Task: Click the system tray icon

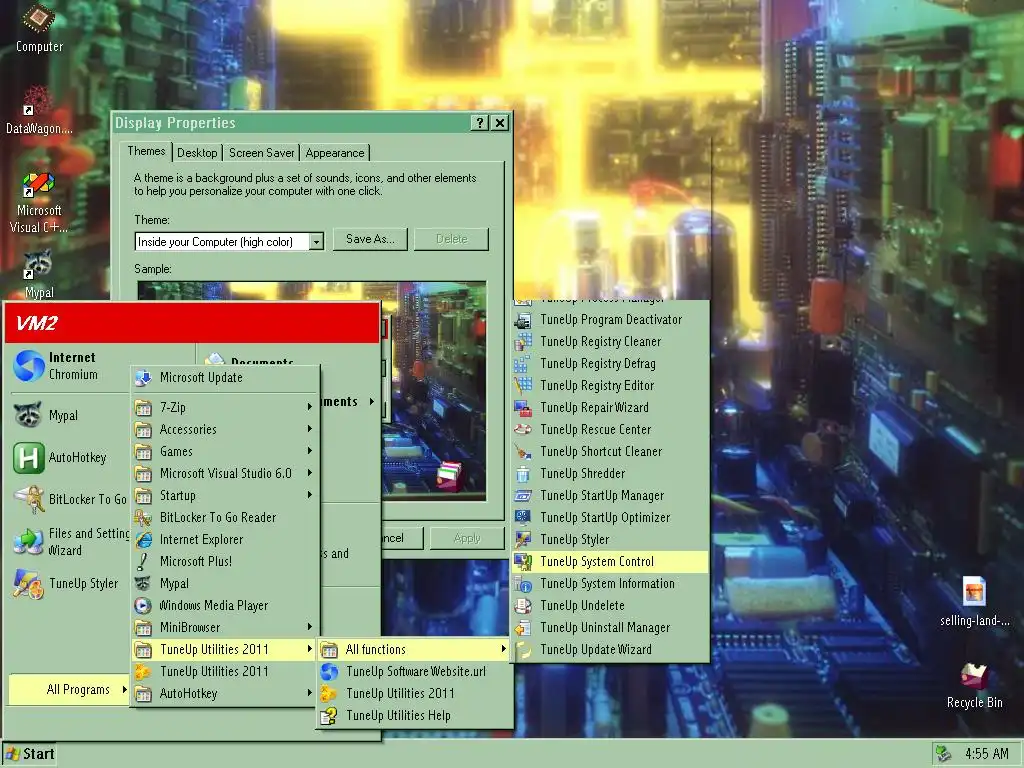Action: click(x=943, y=754)
